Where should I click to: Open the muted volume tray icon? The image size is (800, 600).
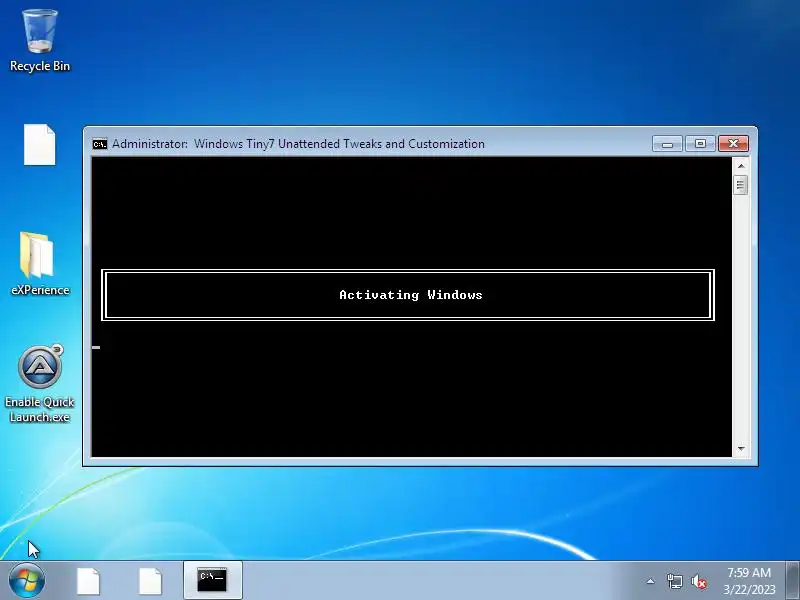click(x=698, y=582)
